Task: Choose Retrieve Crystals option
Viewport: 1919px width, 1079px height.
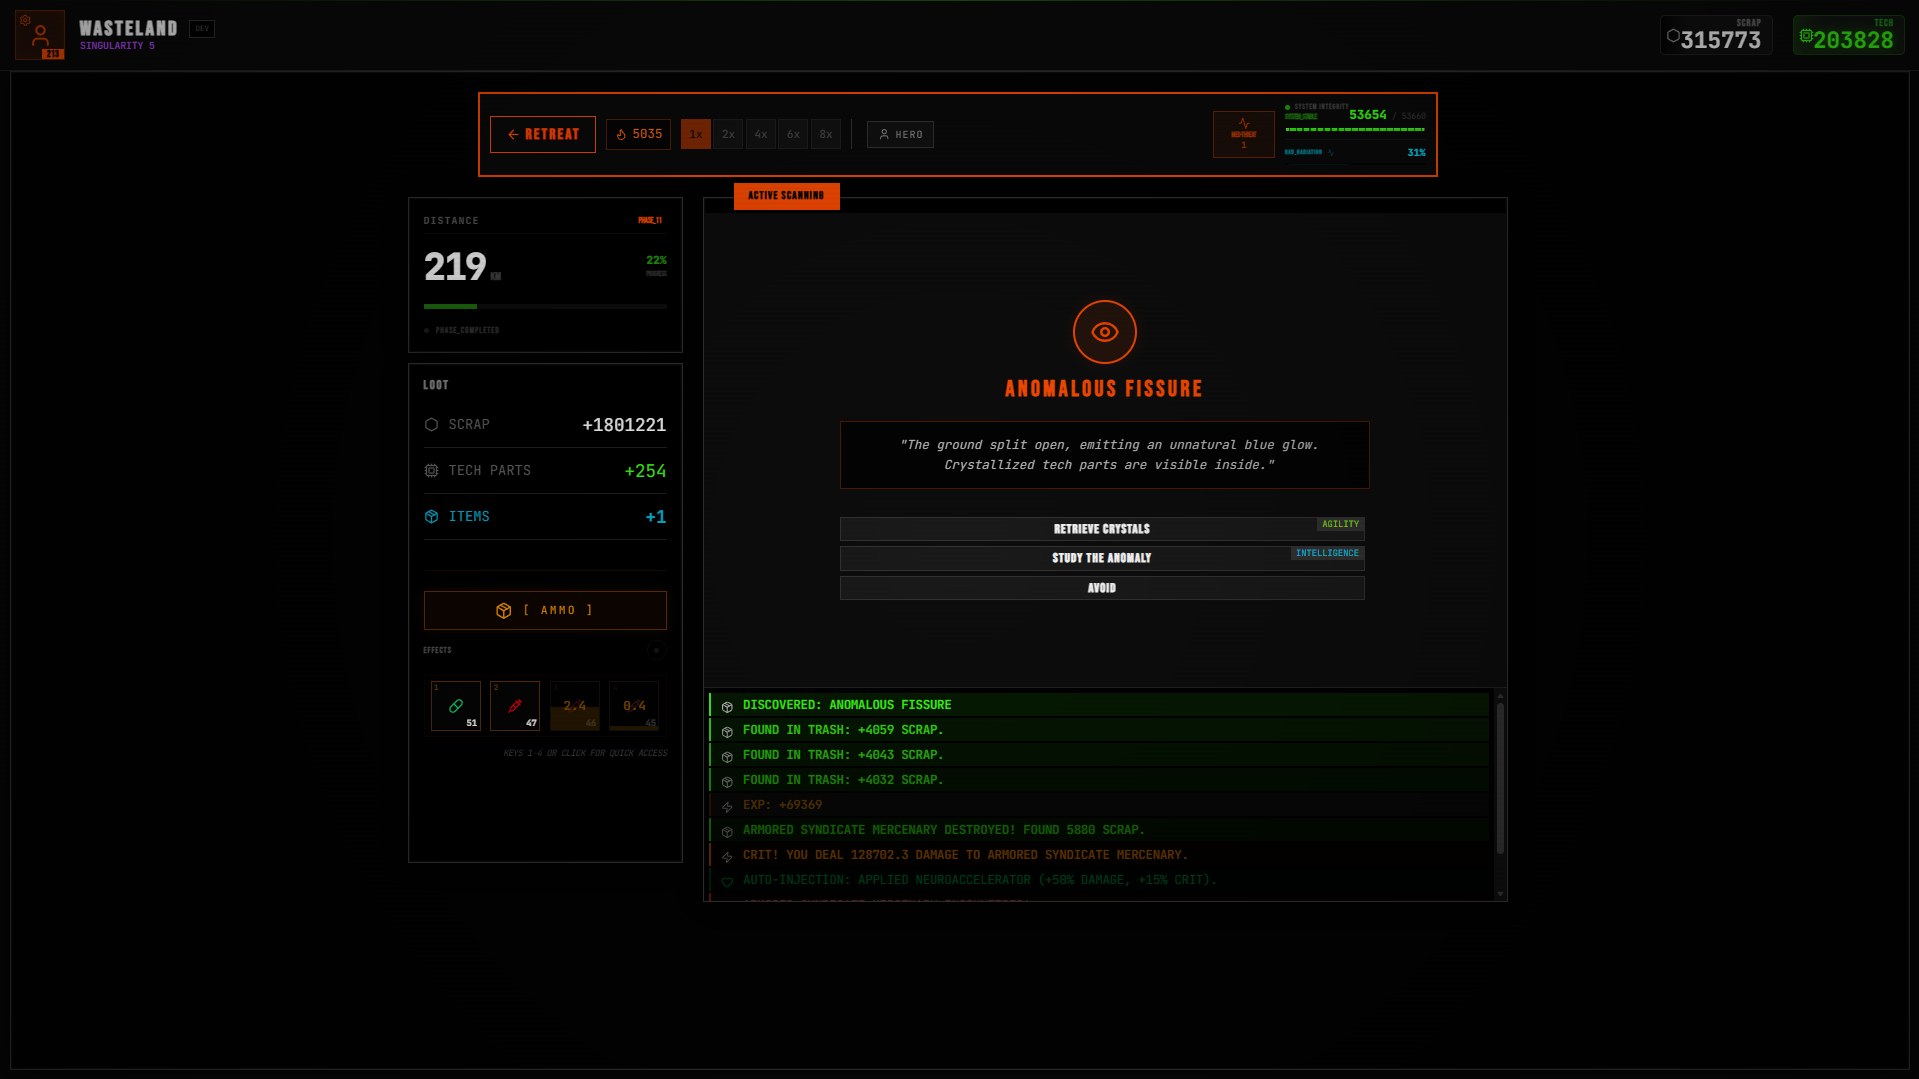Action: [x=1102, y=529]
